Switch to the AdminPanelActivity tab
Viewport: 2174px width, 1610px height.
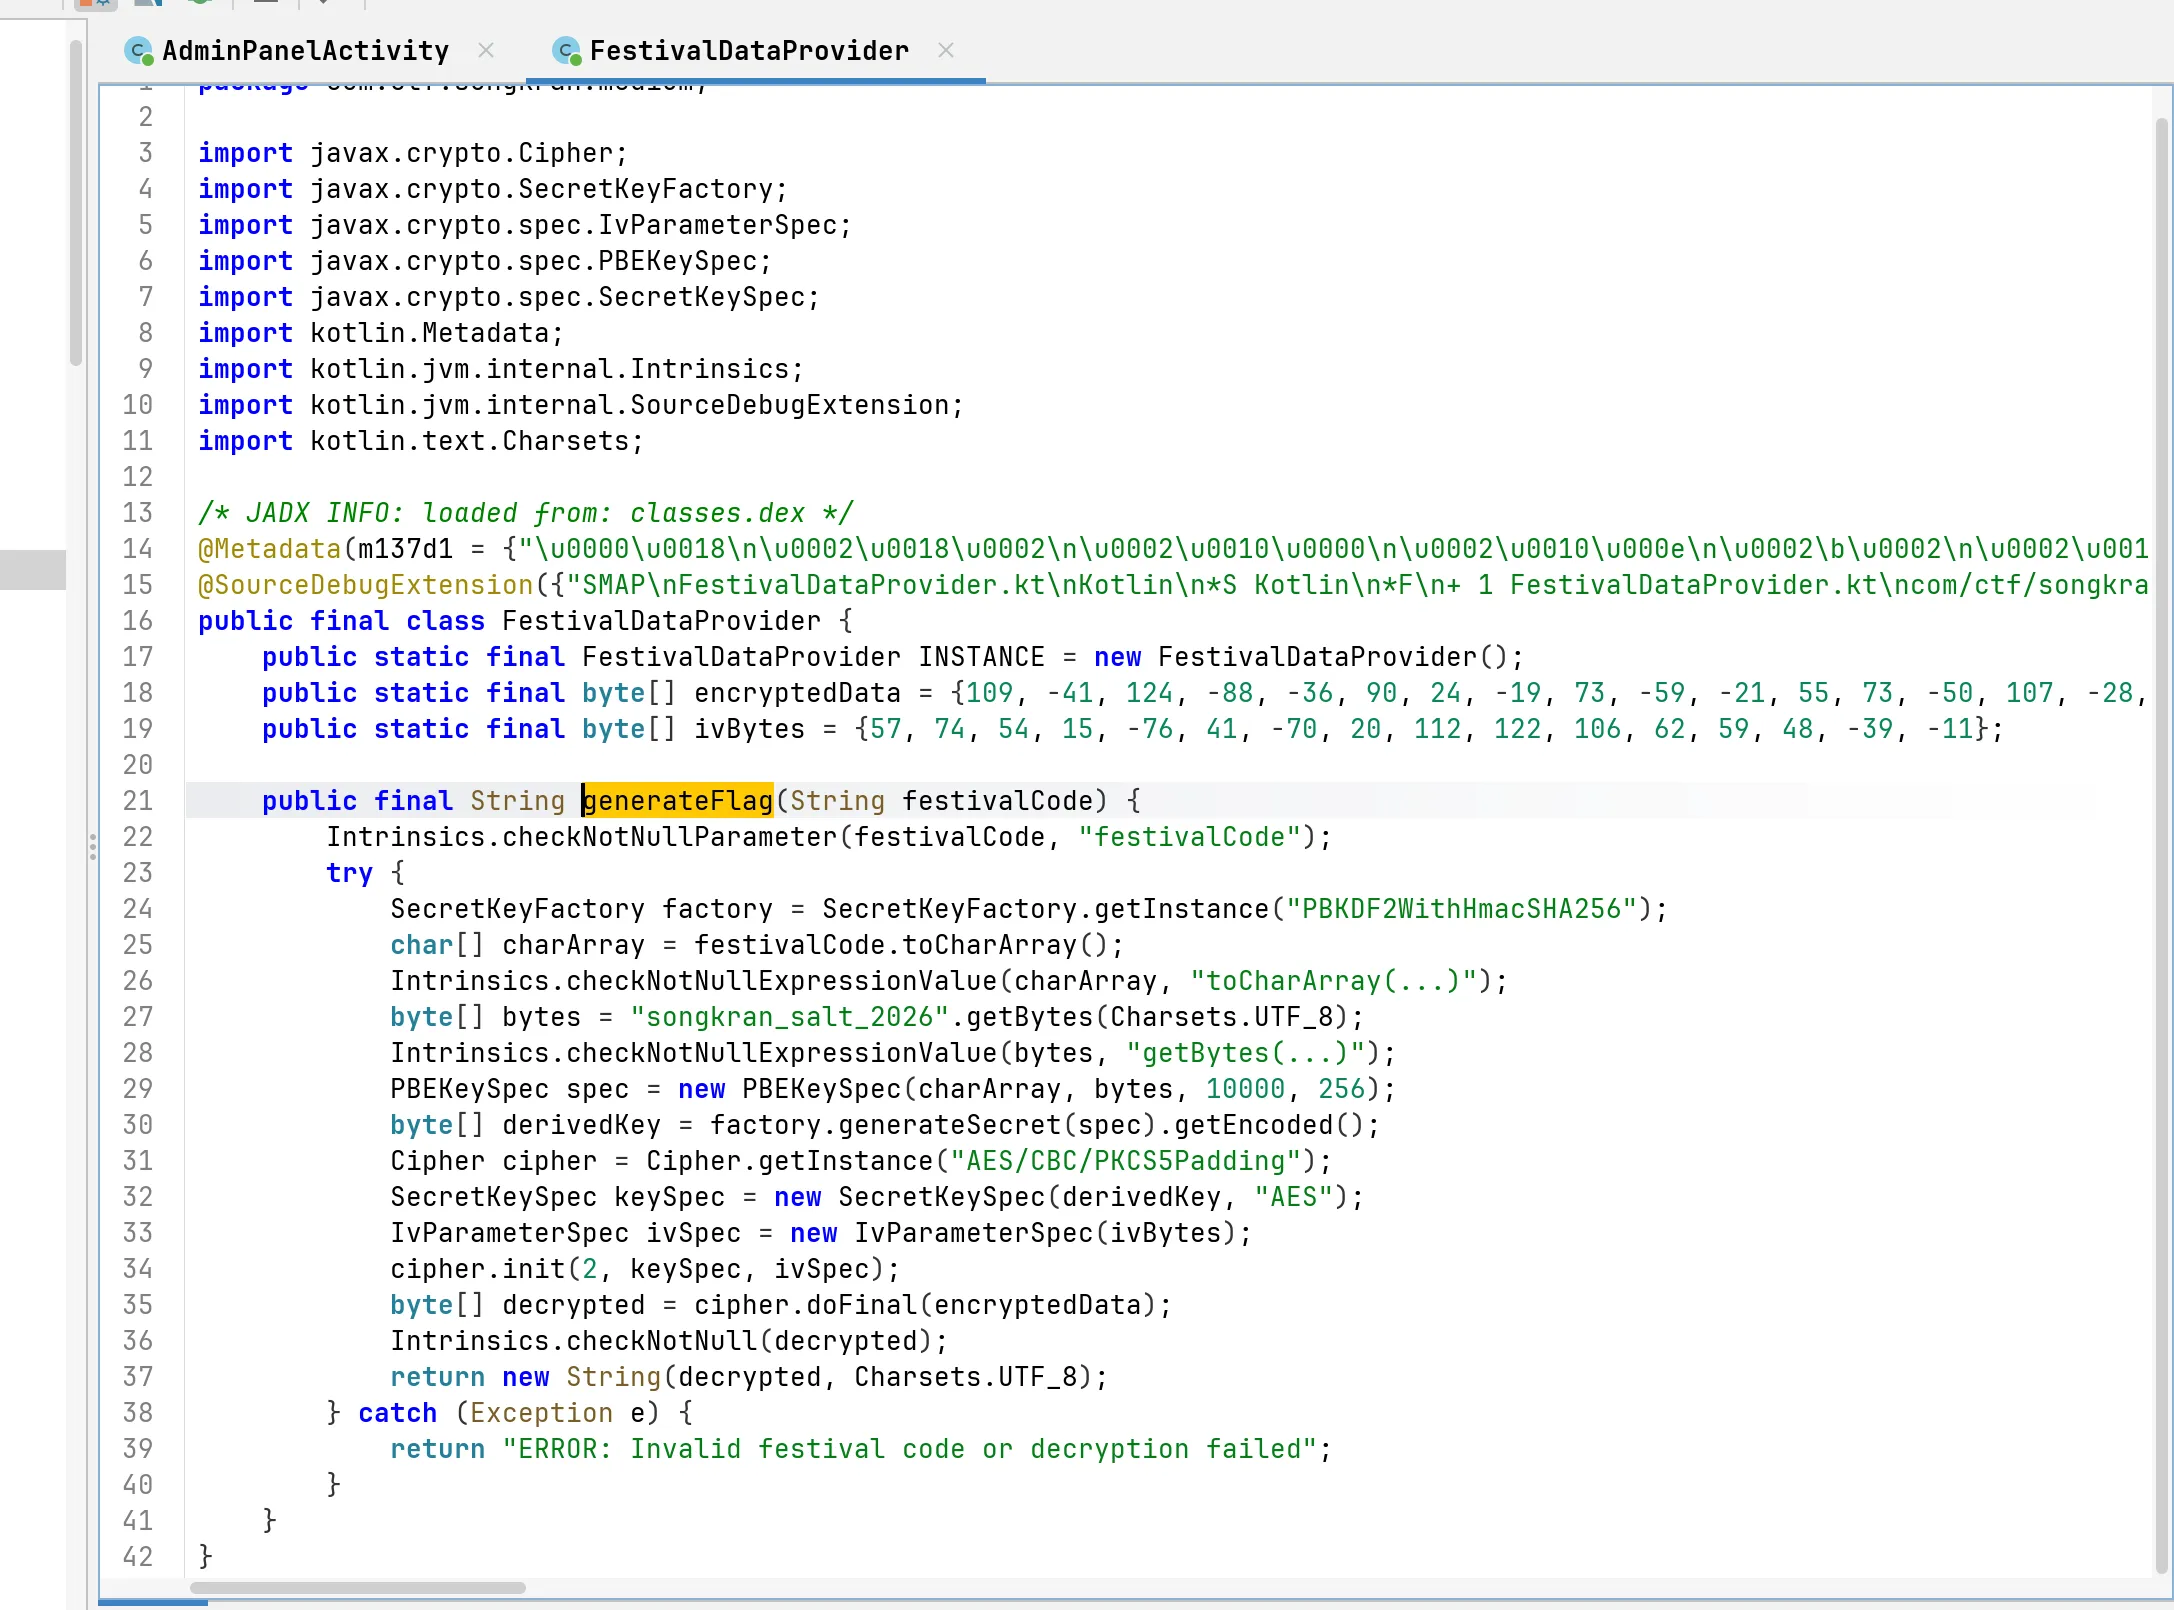[x=305, y=50]
